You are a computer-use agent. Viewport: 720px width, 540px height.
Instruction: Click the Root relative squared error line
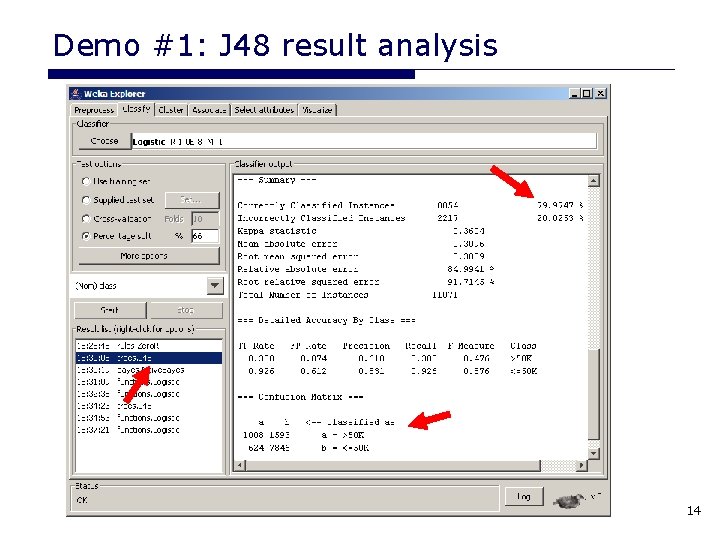[366, 282]
